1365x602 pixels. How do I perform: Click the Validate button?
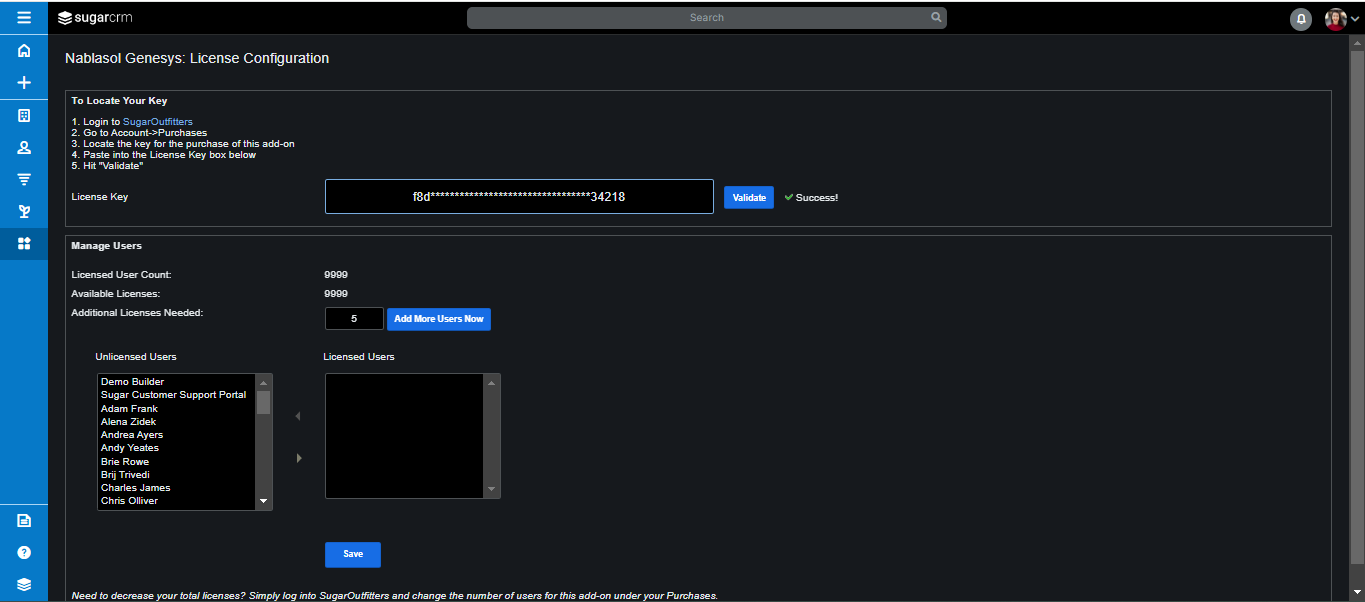click(x=749, y=198)
